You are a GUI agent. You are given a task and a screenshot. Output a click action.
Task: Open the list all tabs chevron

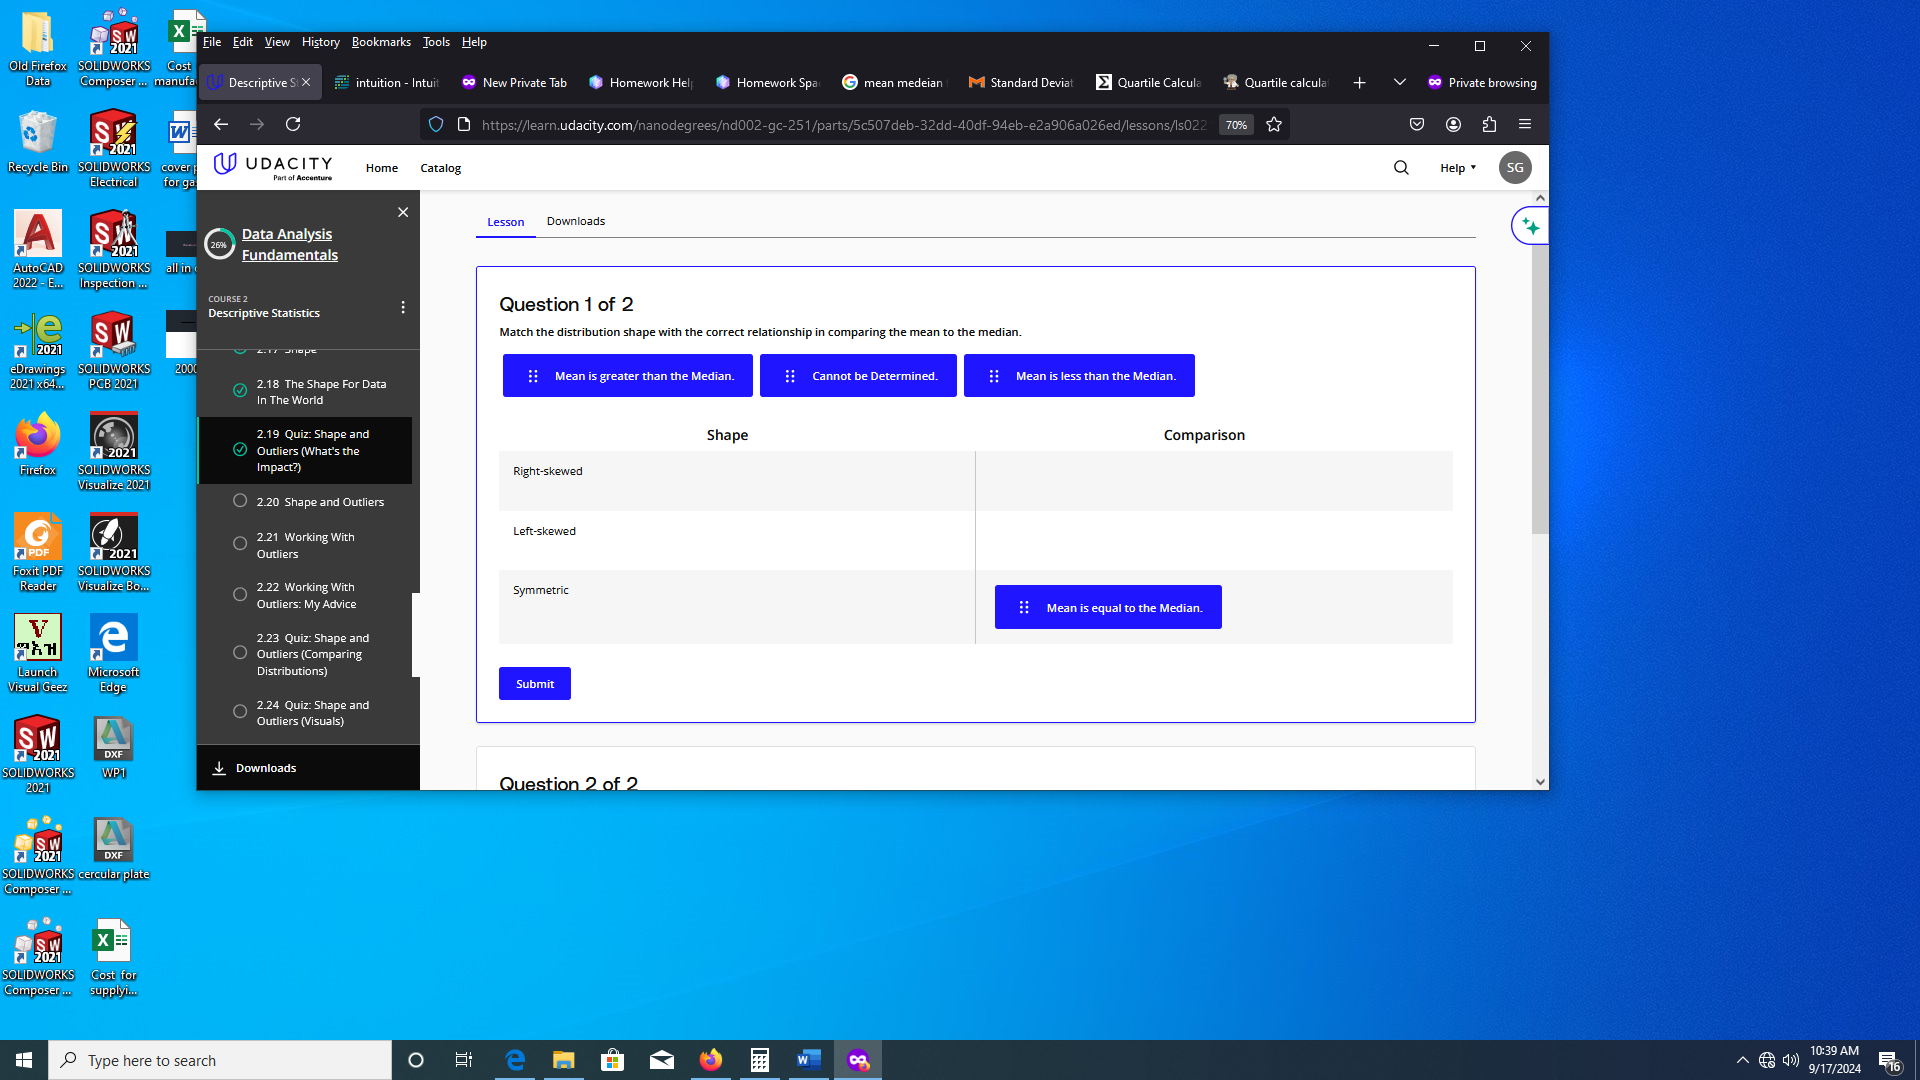pos(1400,83)
